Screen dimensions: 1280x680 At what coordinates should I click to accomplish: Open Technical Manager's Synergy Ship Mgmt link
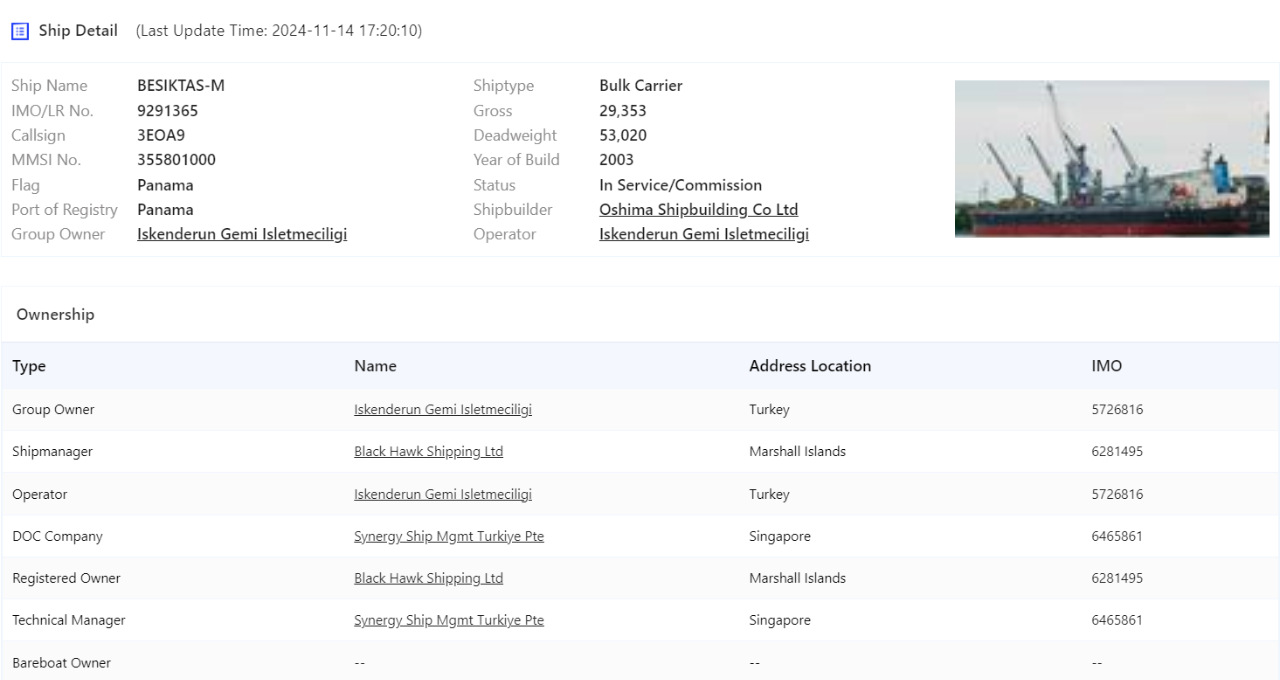pos(448,620)
